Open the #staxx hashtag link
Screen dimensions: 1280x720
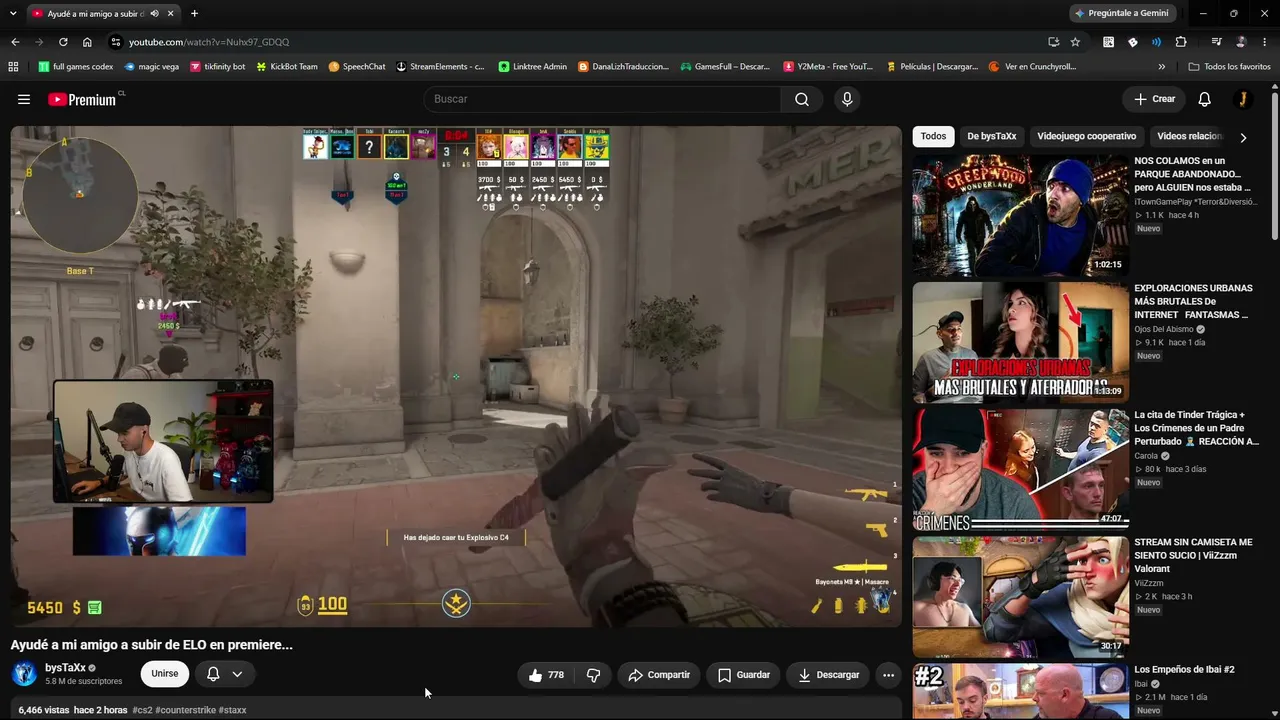(x=234, y=710)
